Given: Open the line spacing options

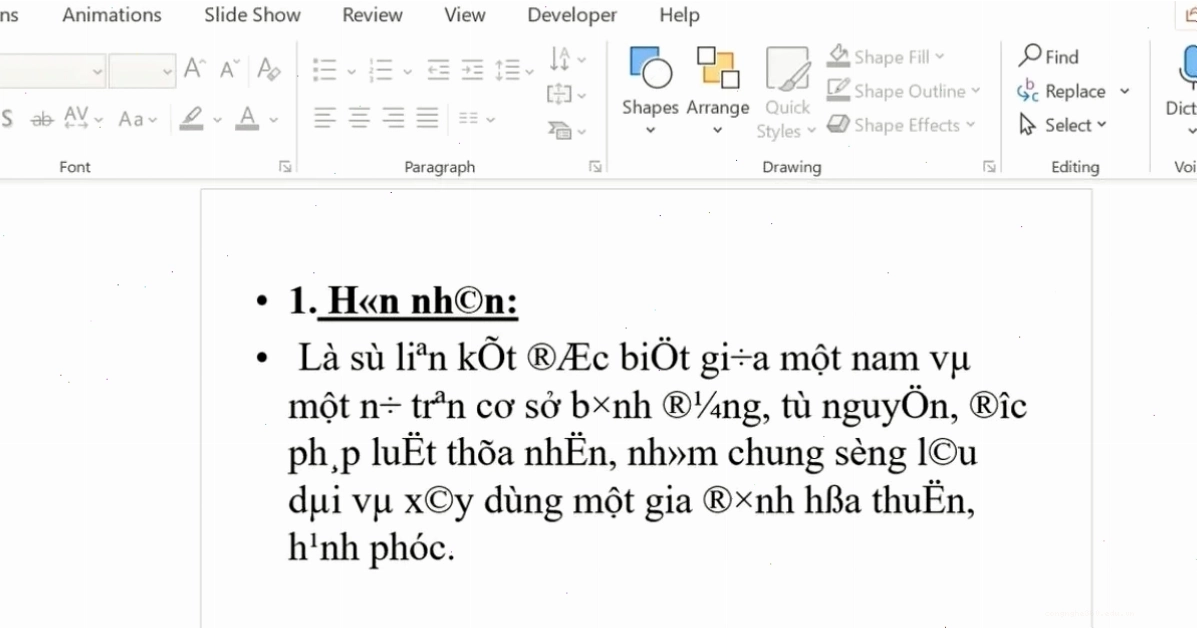Looking at the screenshot, I should coord(513,70).
